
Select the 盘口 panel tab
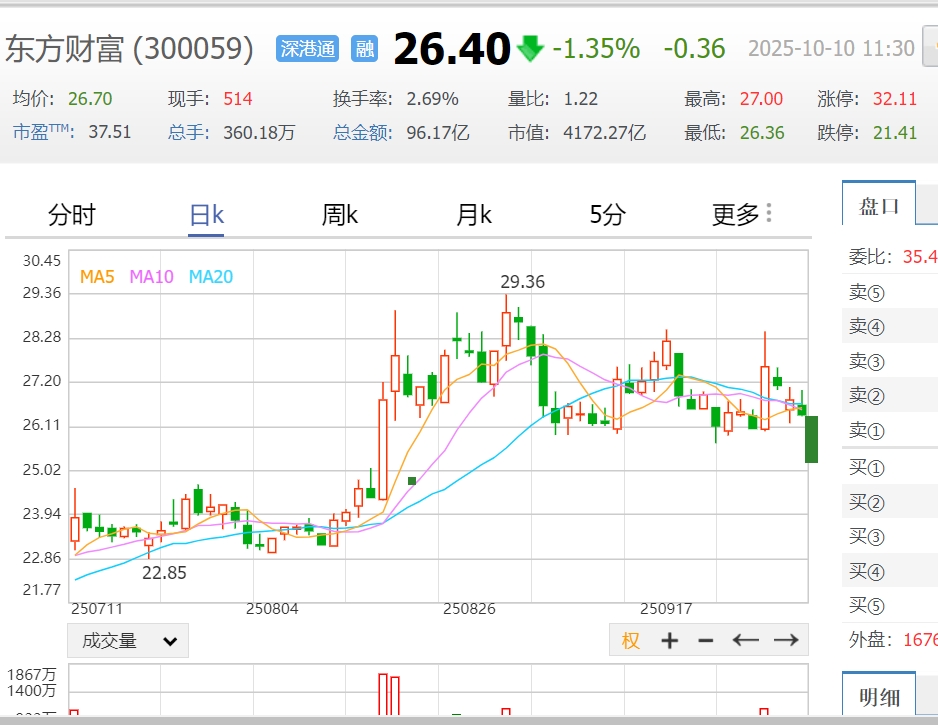(879, 206)
